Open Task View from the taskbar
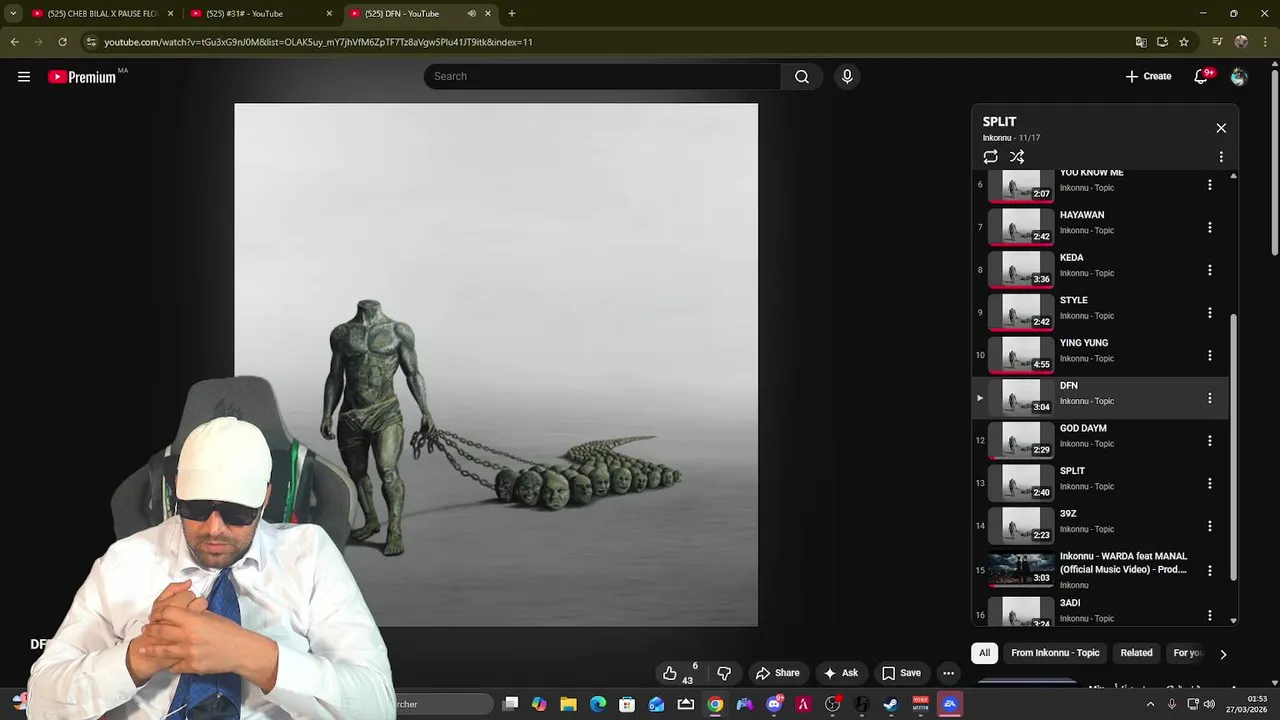Image resolution: width=1280 pixels, height=720 pixels. pyautogui.click(x=510, y=704)
